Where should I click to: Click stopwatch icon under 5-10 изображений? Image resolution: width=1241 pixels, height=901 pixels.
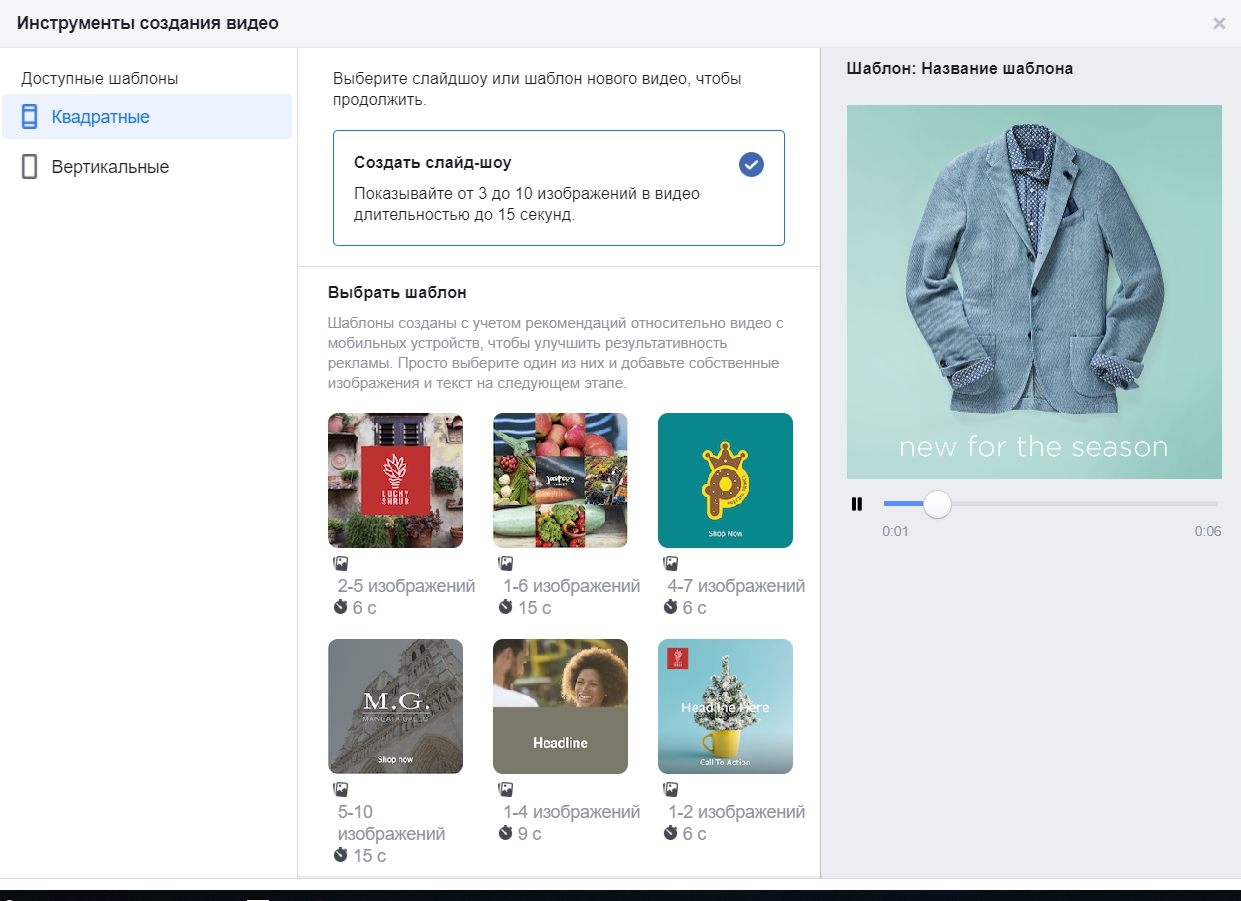click(341, 855)
